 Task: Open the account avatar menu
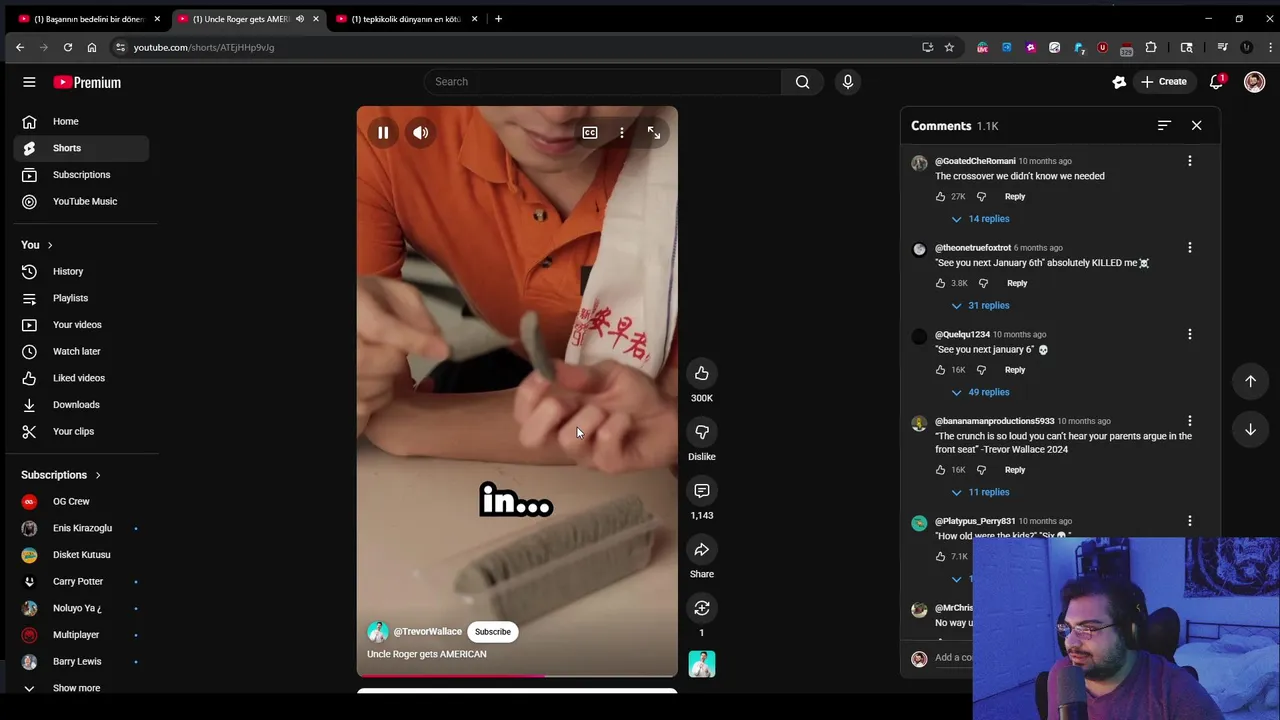(x=1254, y=82)
